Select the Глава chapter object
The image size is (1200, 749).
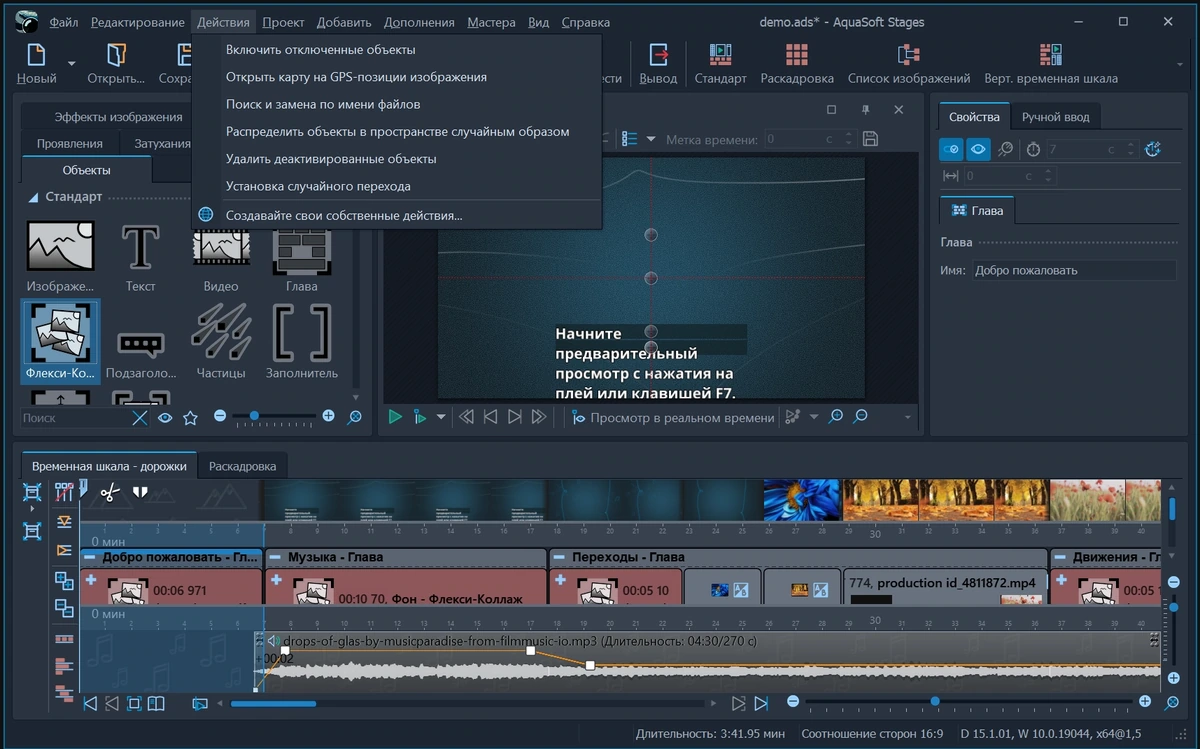click(x=301, y=257)
